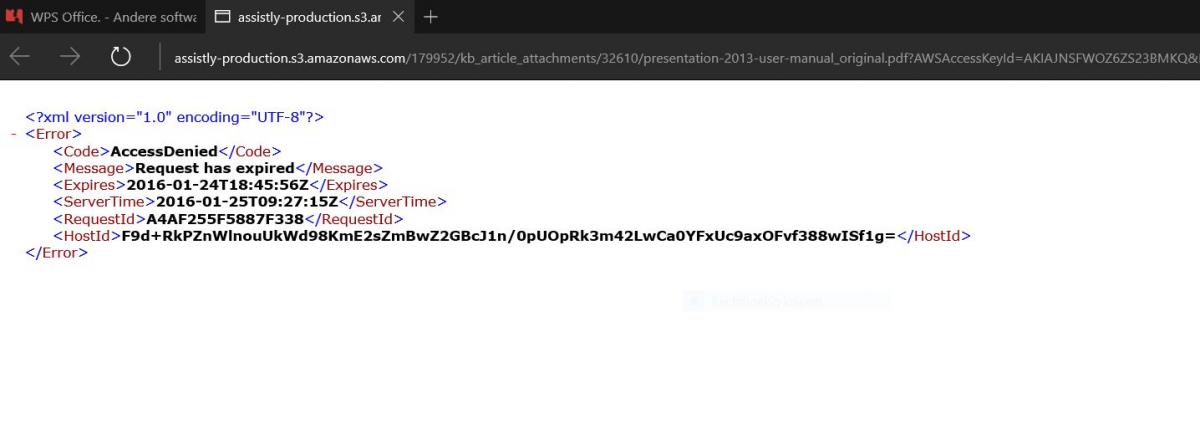Click the closing Error tag

pos(57,253)
